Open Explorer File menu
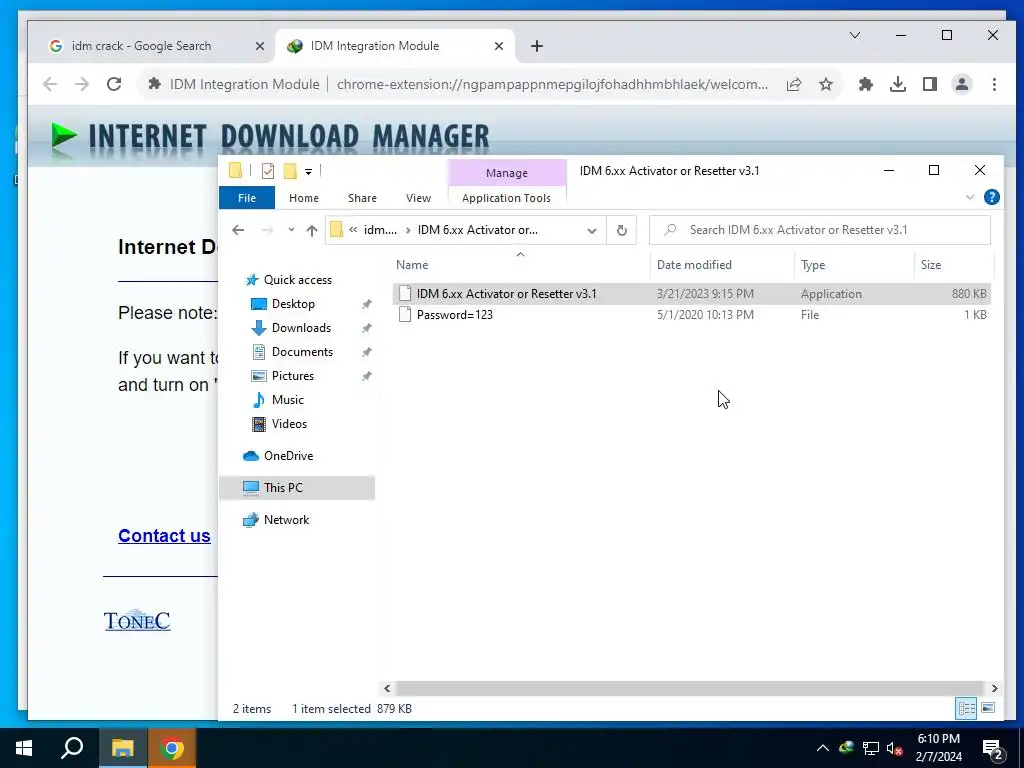 [x=247, y=198]
